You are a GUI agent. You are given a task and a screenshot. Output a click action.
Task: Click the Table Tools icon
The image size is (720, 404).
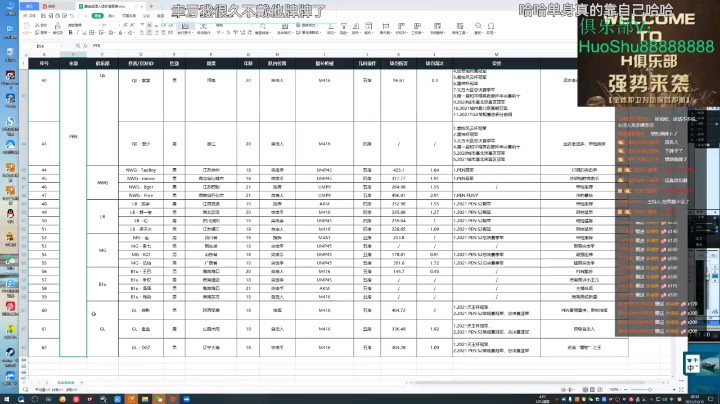(x=459, y=26)
